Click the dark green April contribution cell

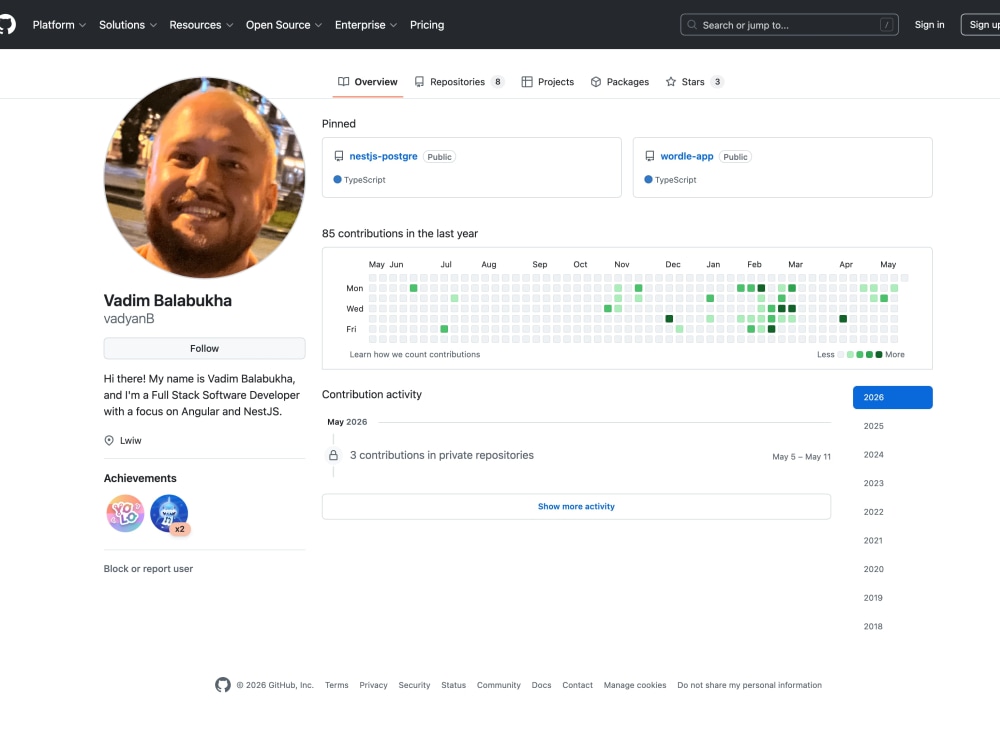(843, 319)
